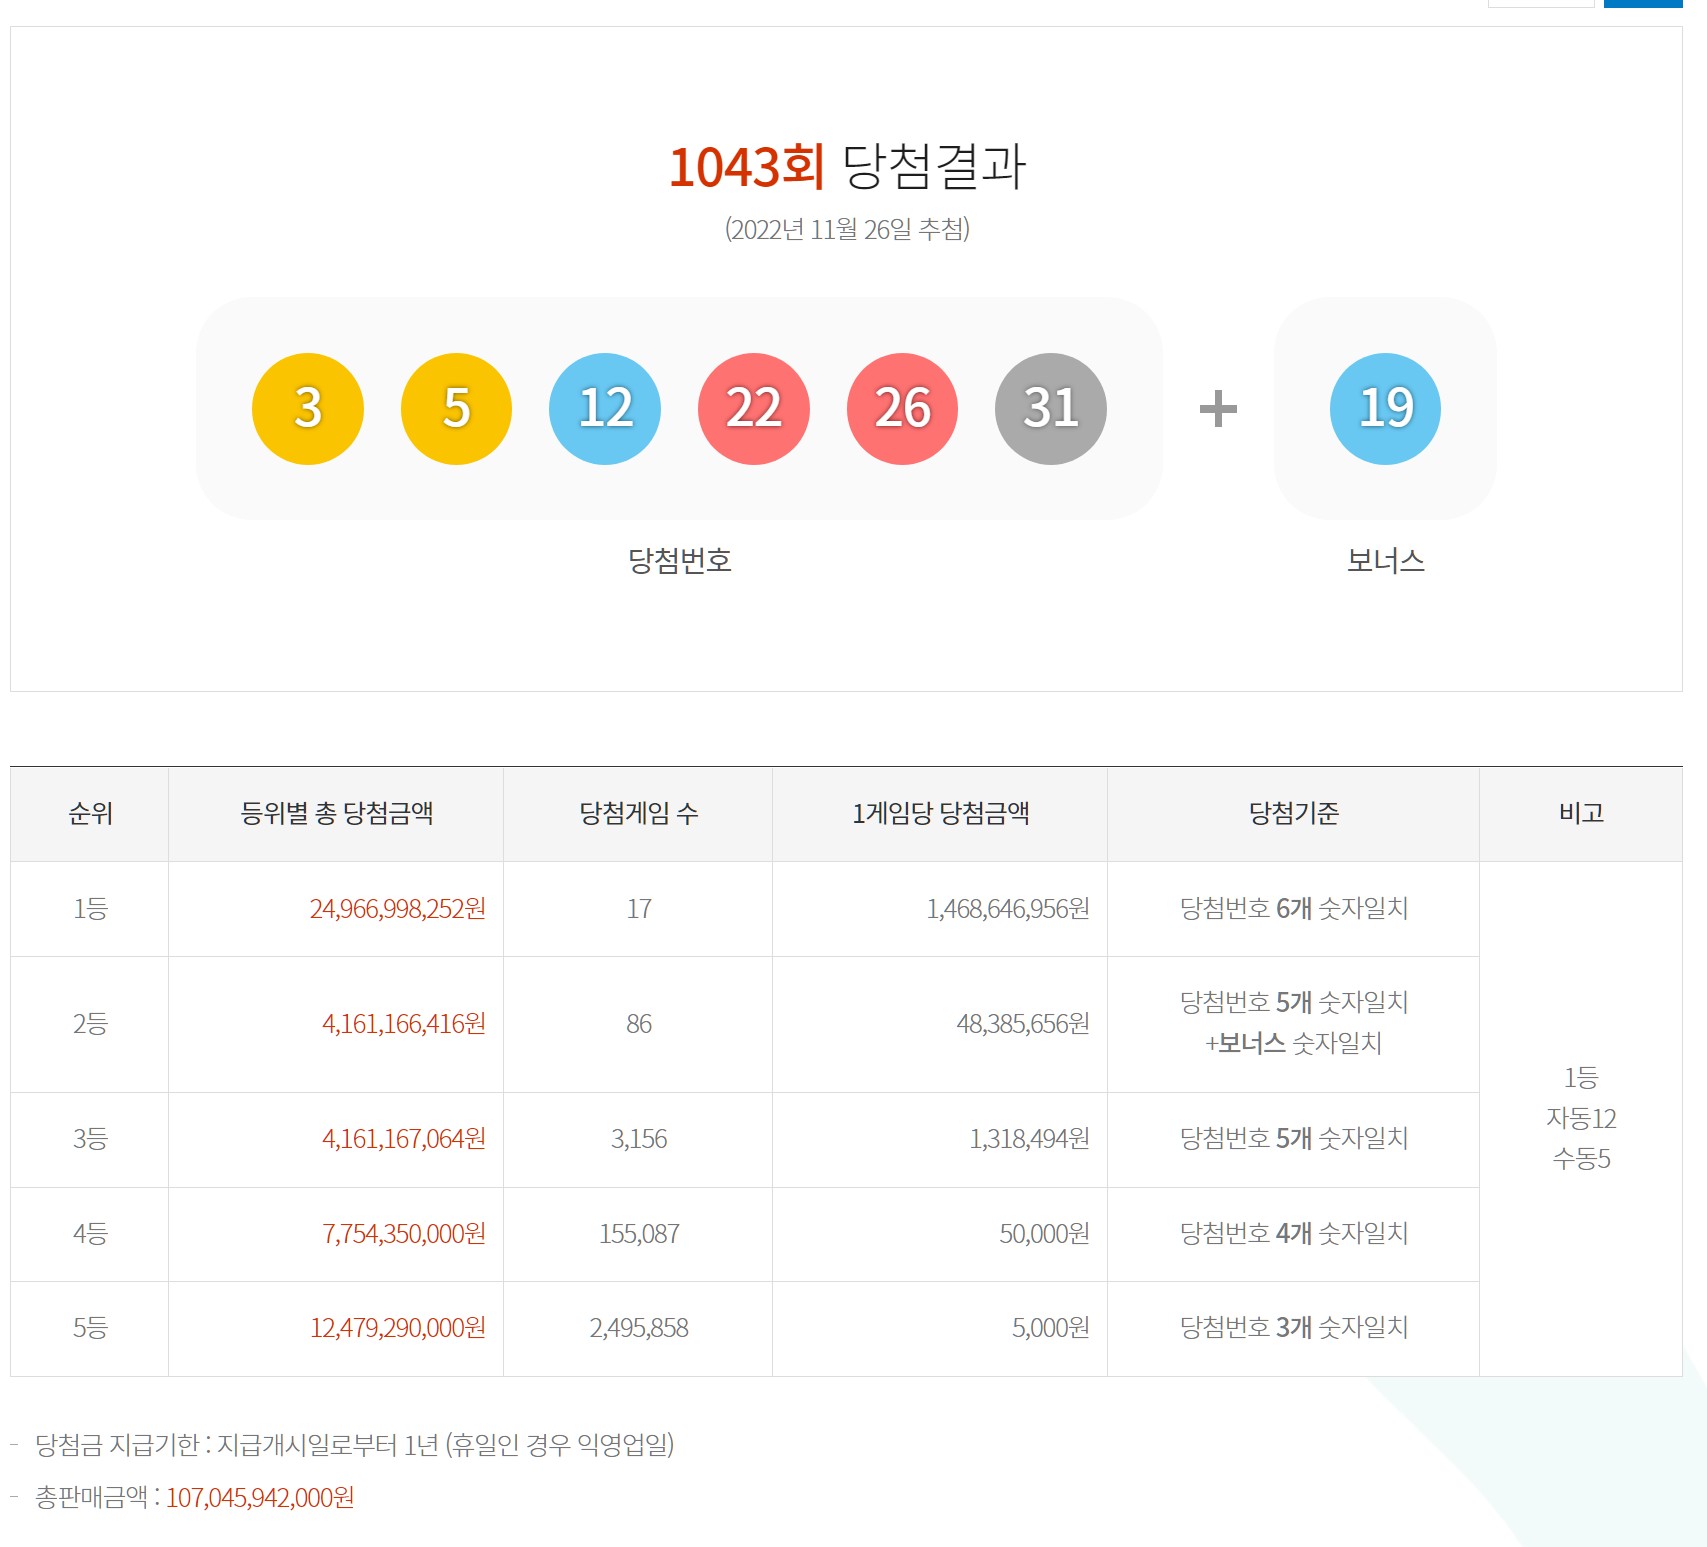Click the 당첨게임 수 column header
Viewport: 1707px width, 1547px height.
point(639,813)
